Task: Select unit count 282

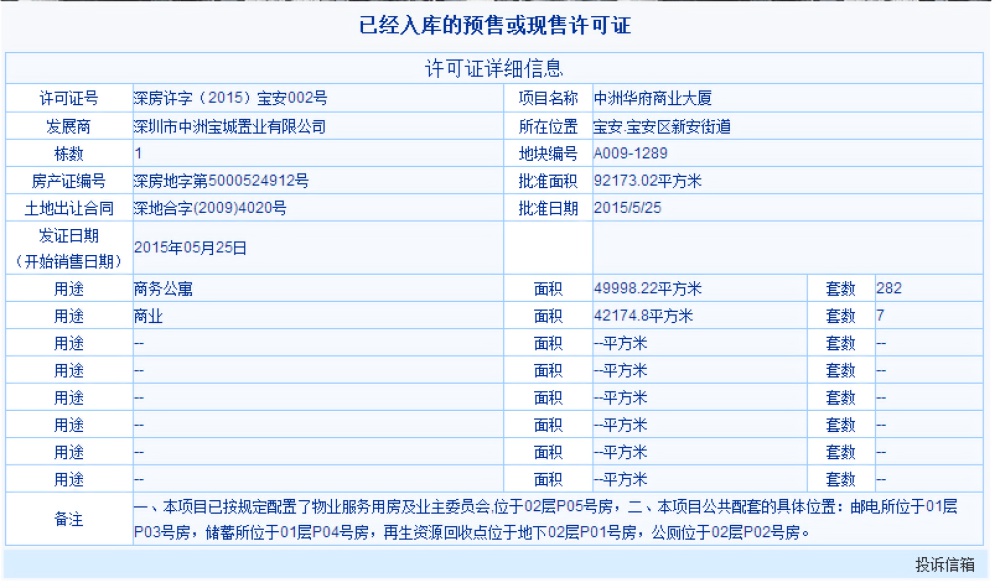Action: 889,288
